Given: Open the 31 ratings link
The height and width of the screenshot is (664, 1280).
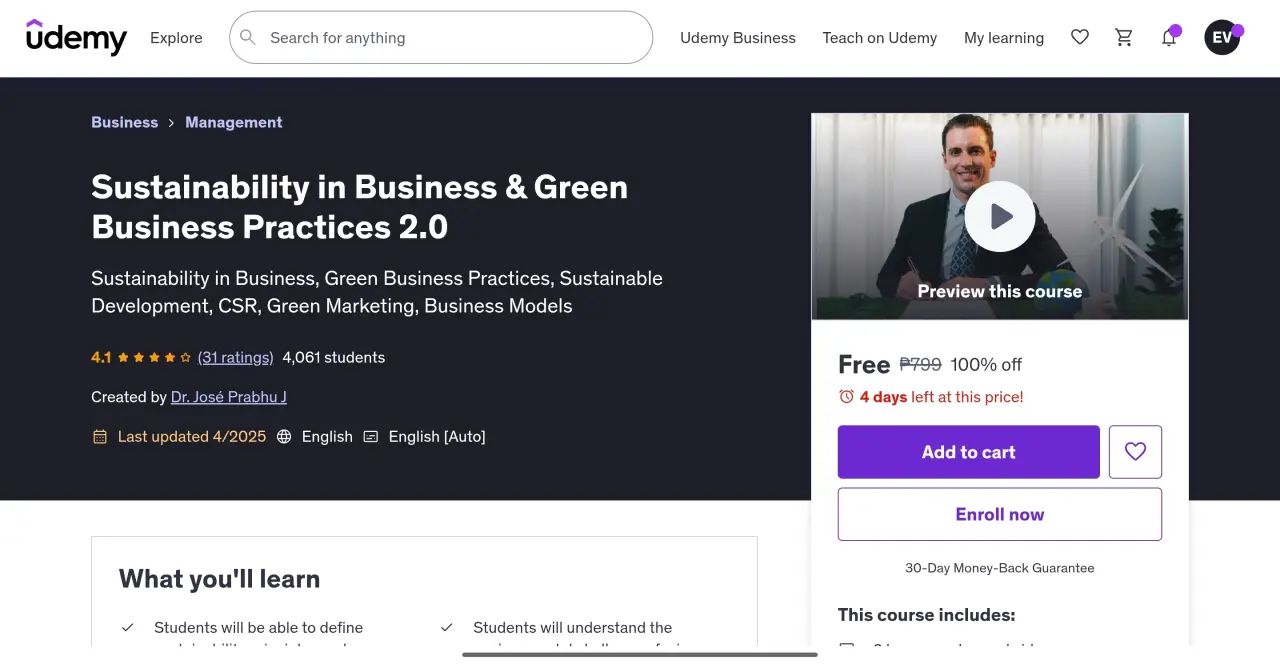Looking at the screenshot, I should (x=236, y=357).
